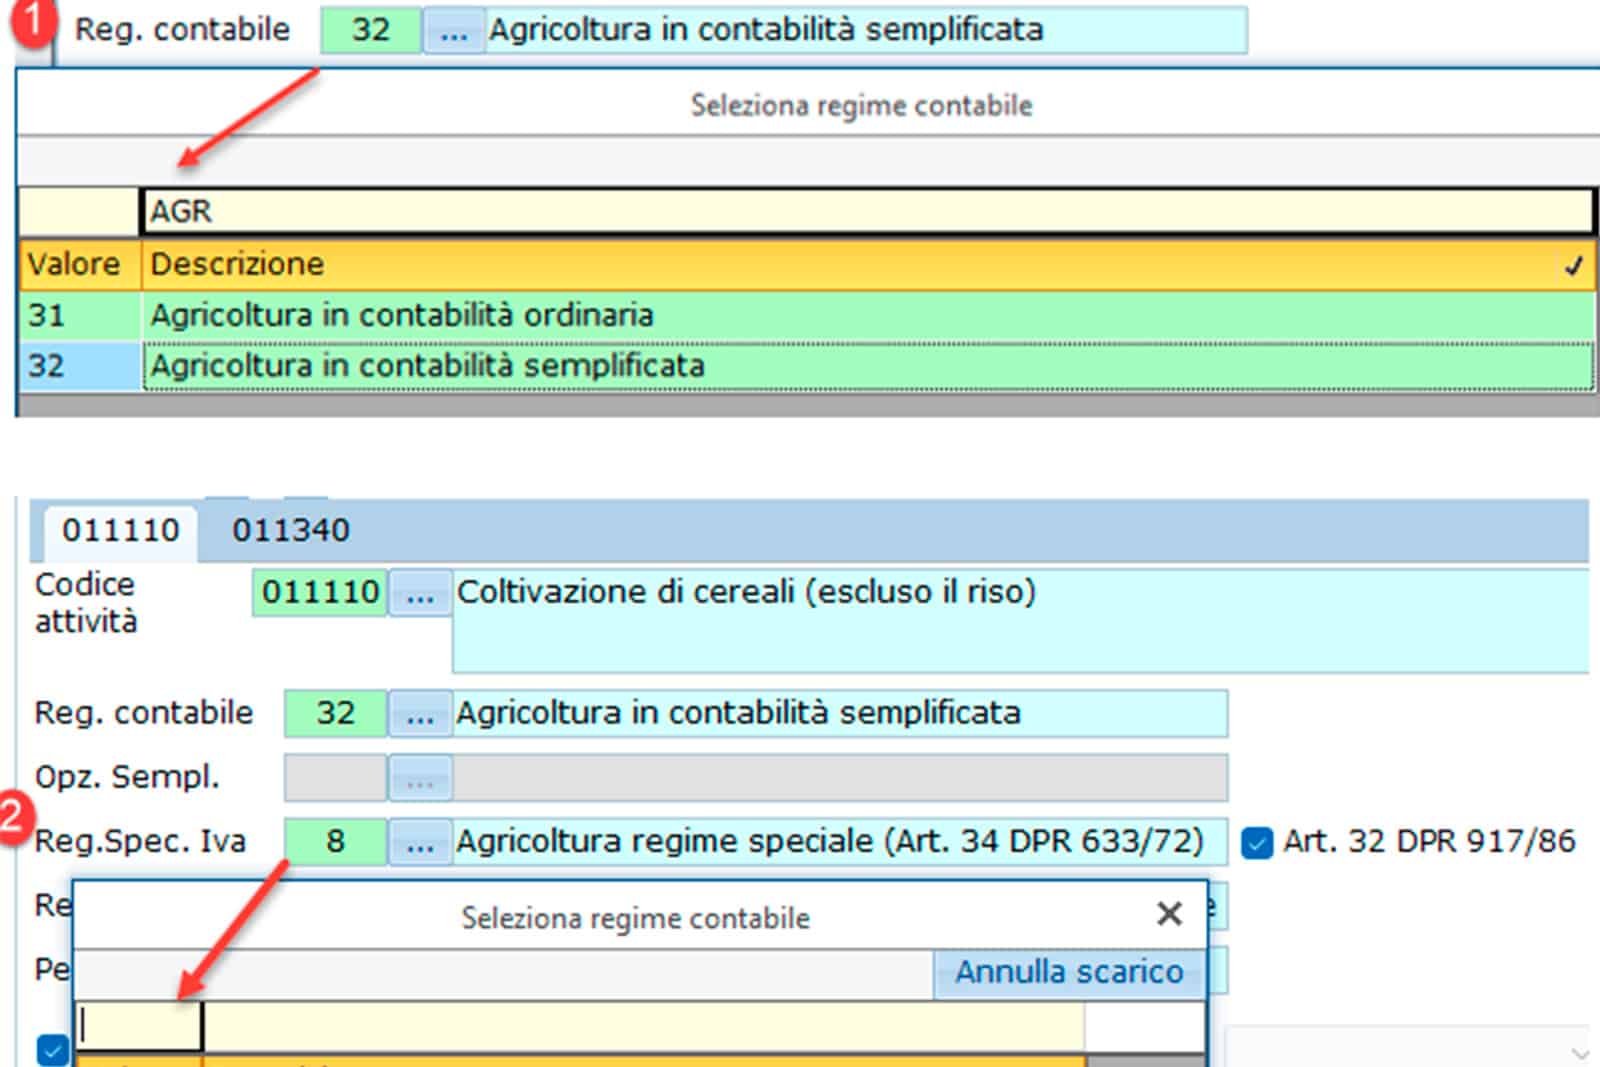Click the Codice attività field 011110

tap(320, 593)
